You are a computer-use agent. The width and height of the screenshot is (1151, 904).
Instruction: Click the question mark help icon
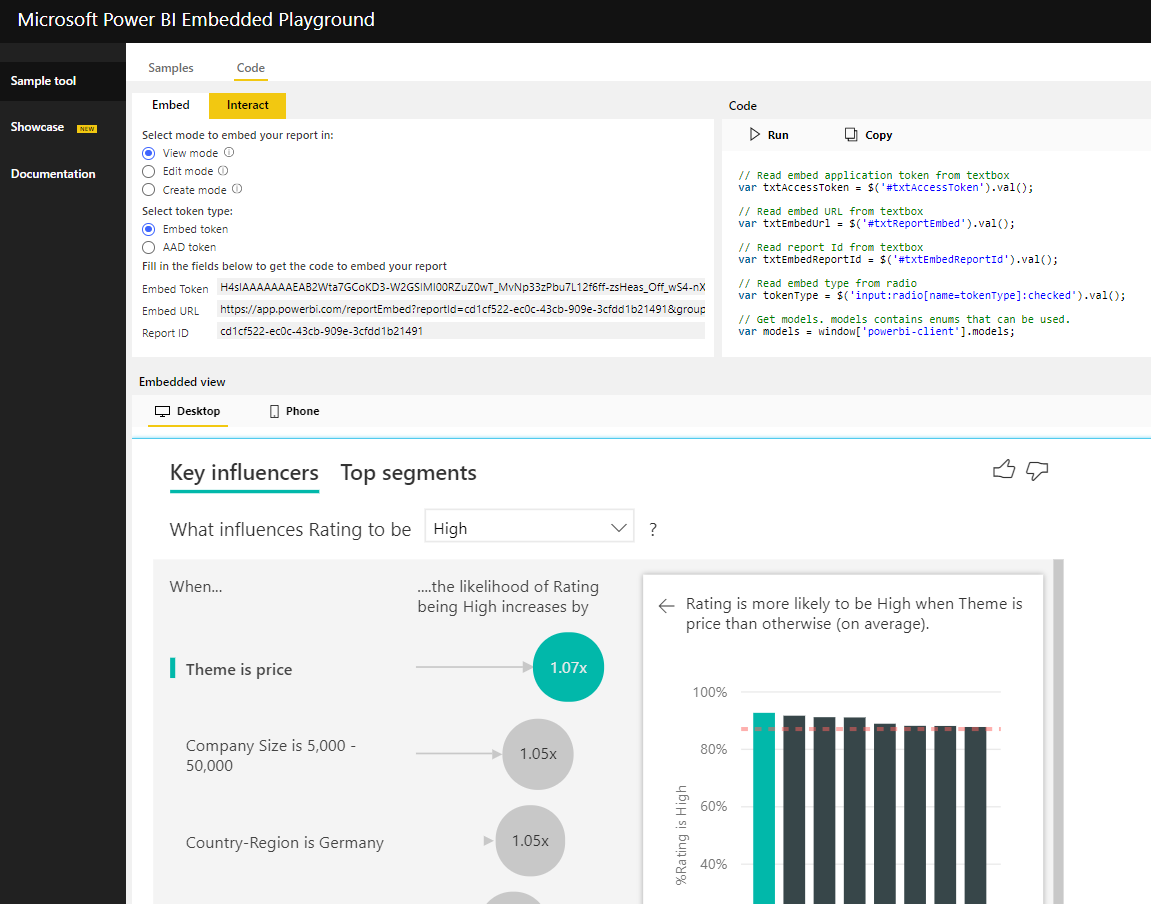[653, 530]
